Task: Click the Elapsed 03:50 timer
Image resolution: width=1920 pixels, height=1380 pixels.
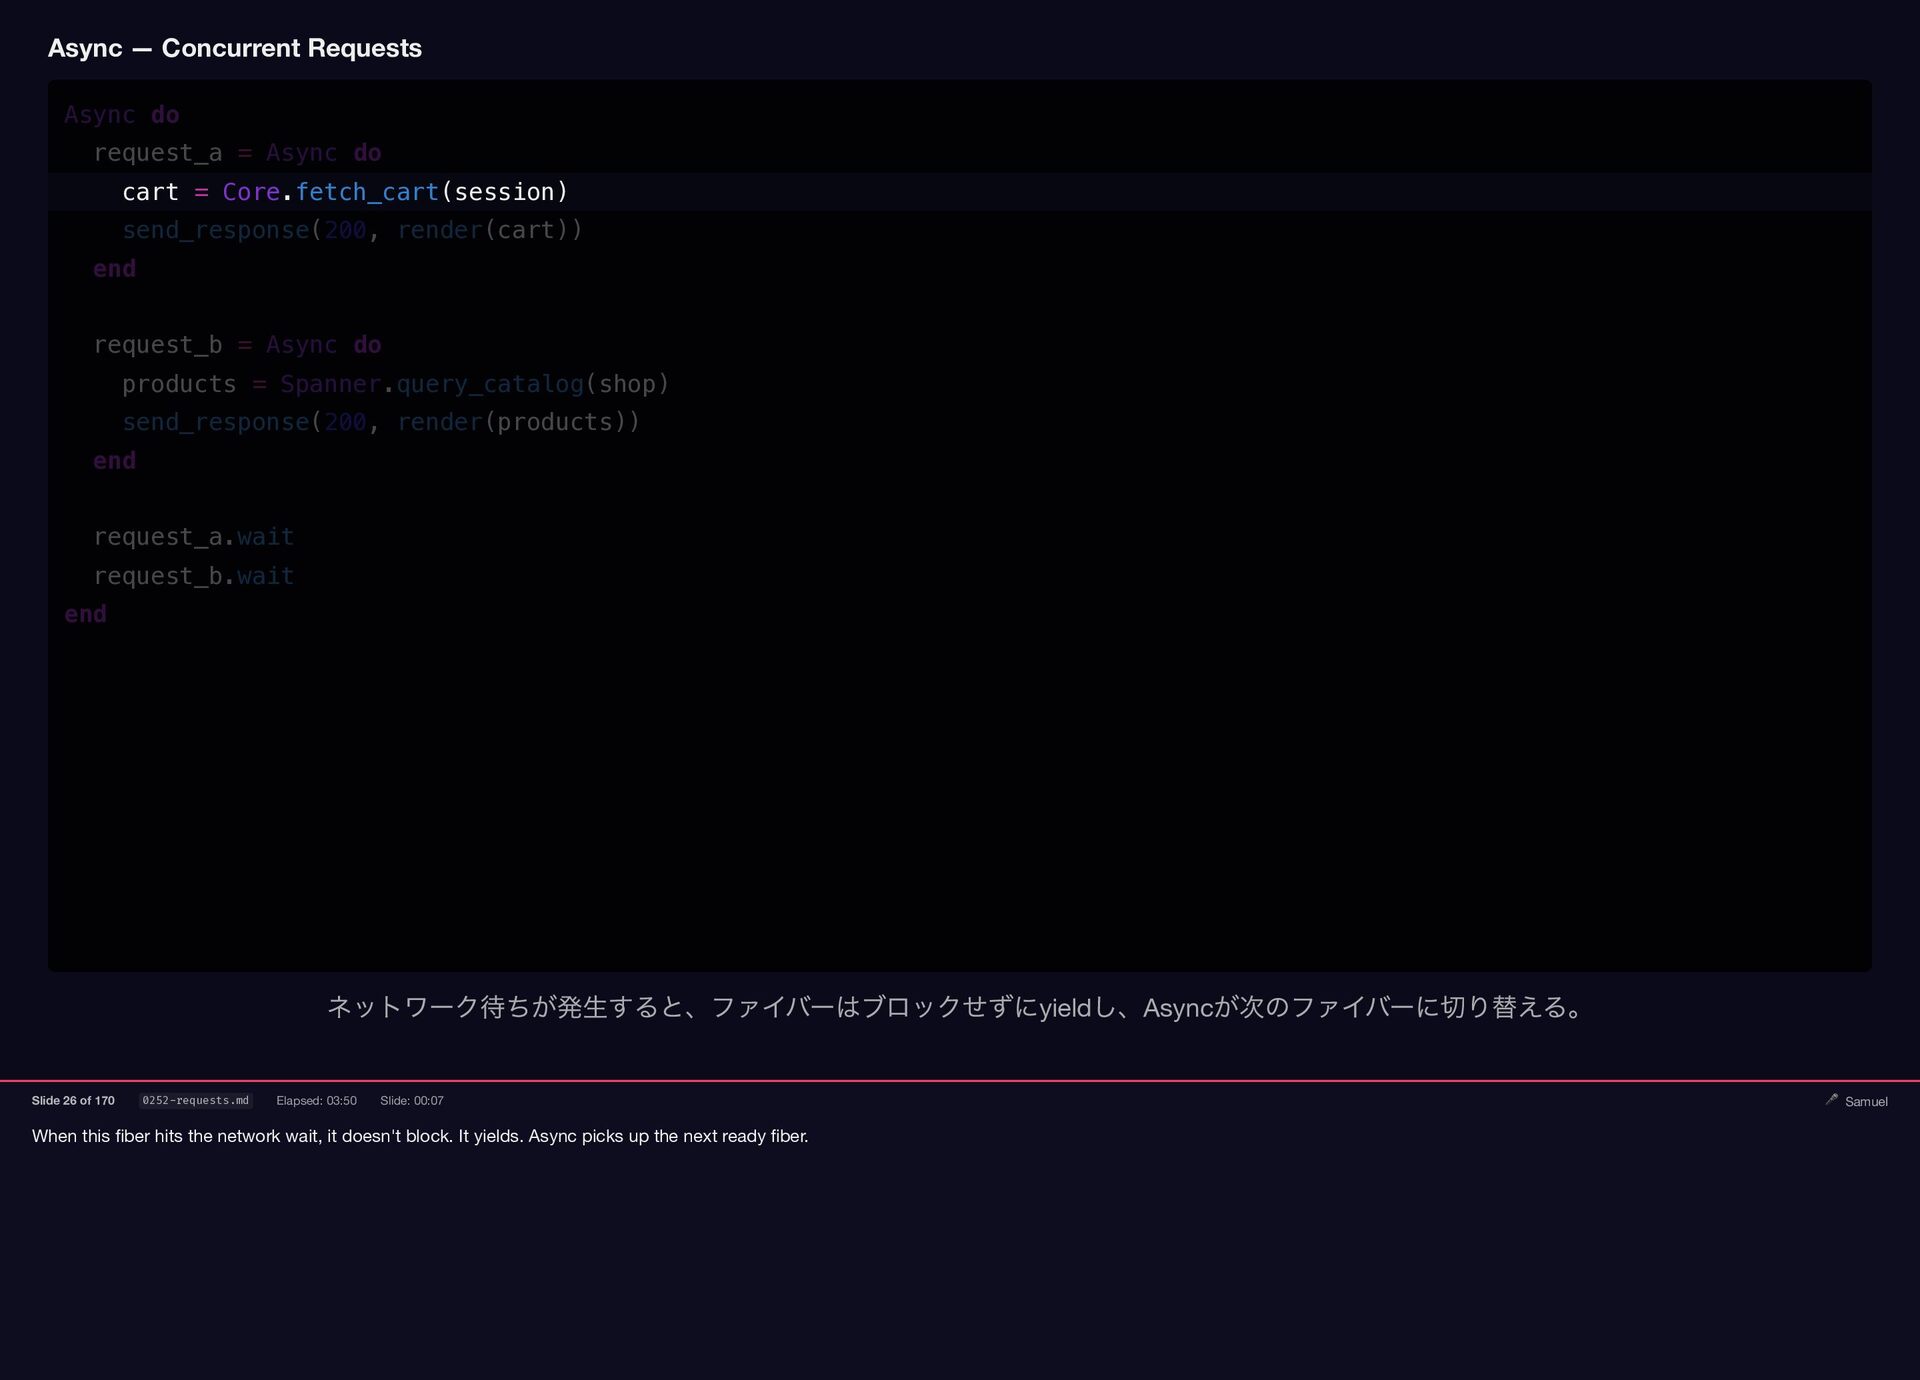Action: point(316,1101)
